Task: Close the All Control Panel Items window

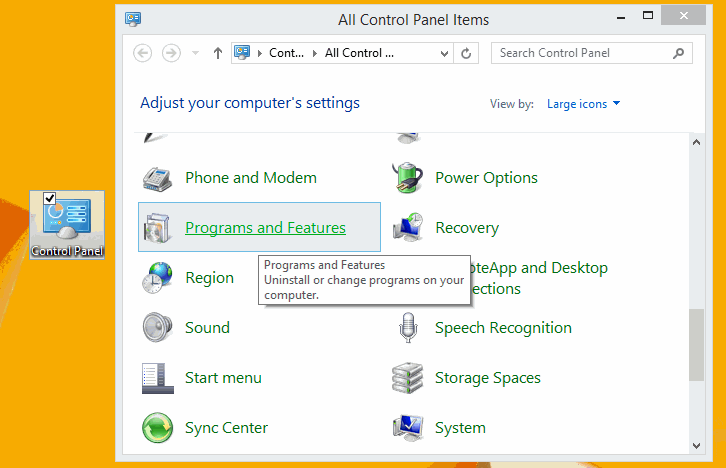Action: pos(683,16)
